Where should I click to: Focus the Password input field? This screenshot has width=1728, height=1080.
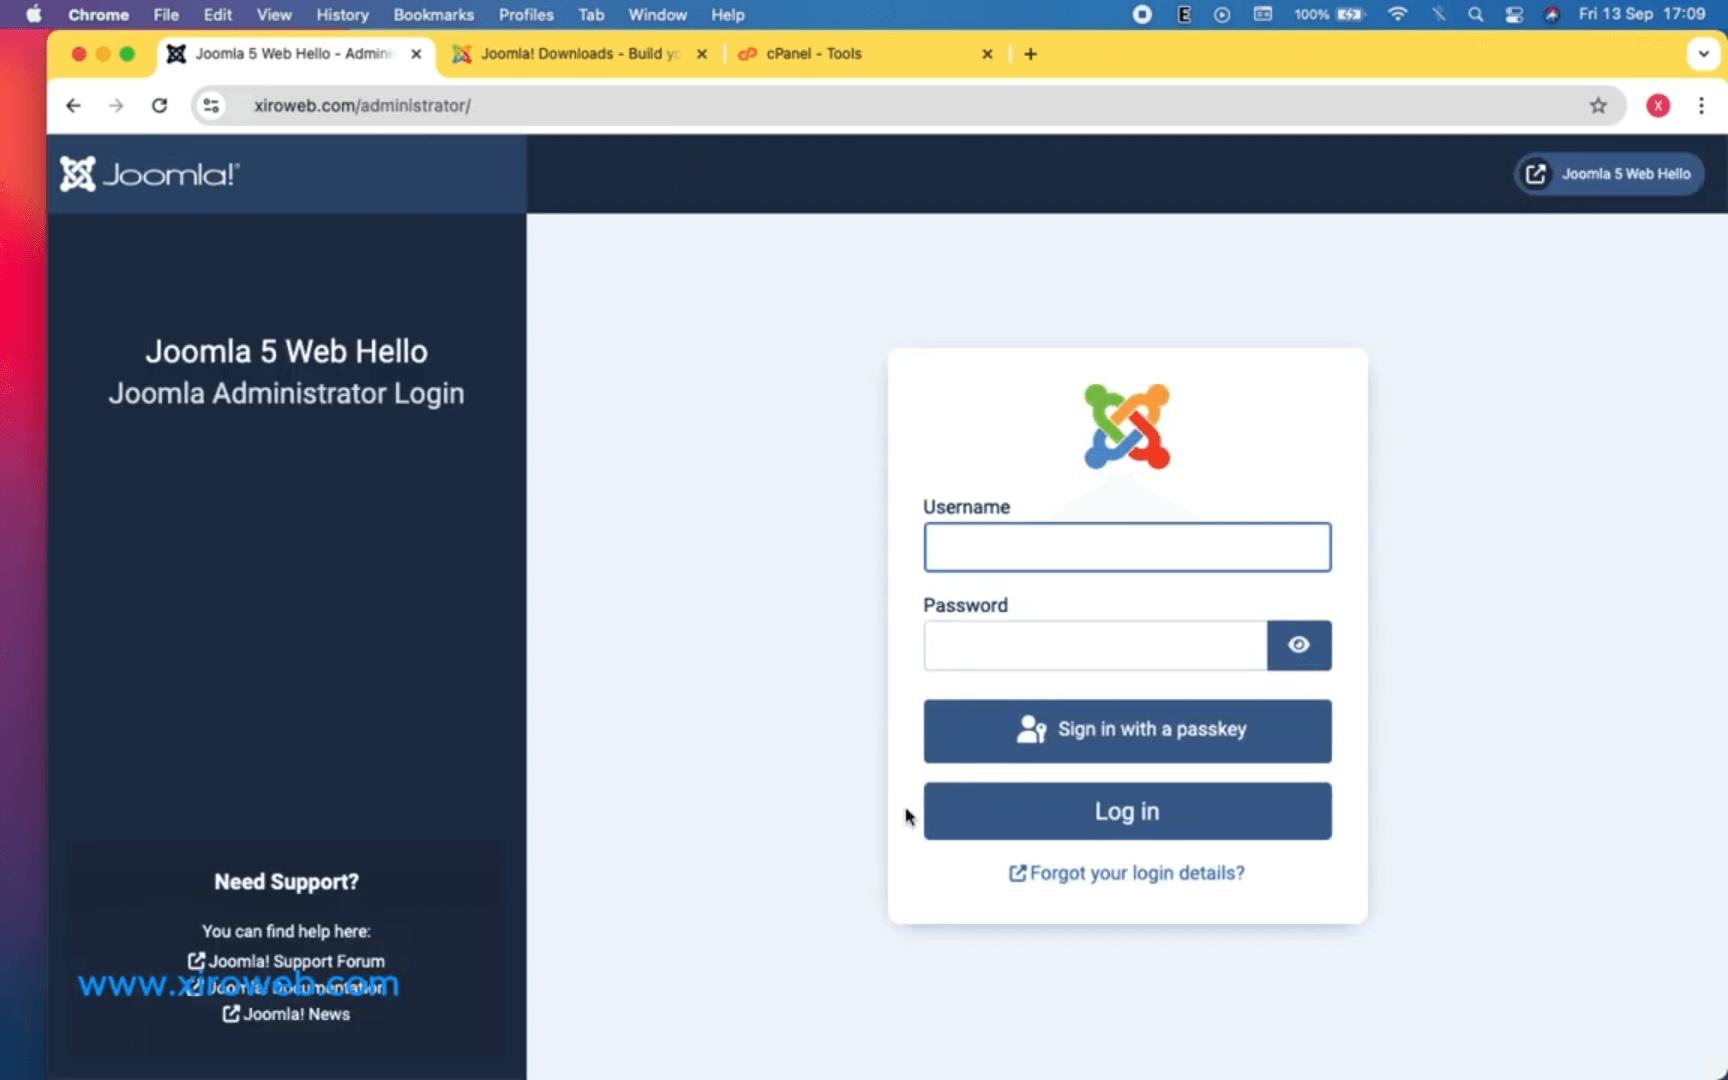(x=1095, y=645)
